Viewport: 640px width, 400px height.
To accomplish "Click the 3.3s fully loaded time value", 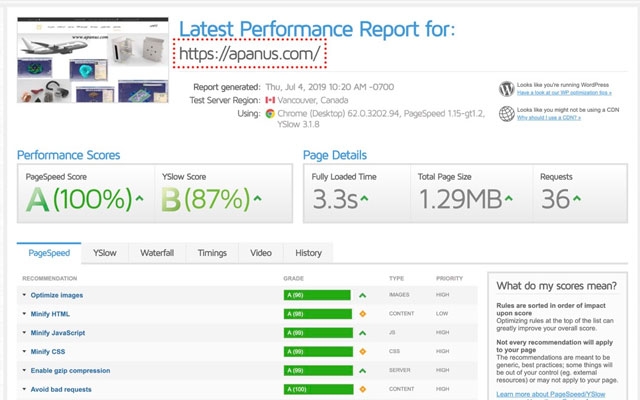I will [x=335, y=199].
